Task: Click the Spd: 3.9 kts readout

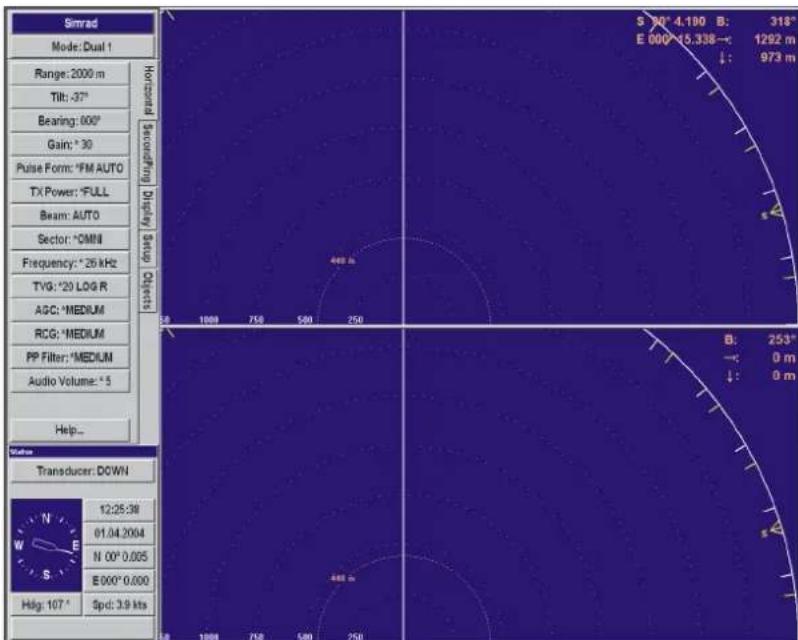Action: tap(119, 605)
